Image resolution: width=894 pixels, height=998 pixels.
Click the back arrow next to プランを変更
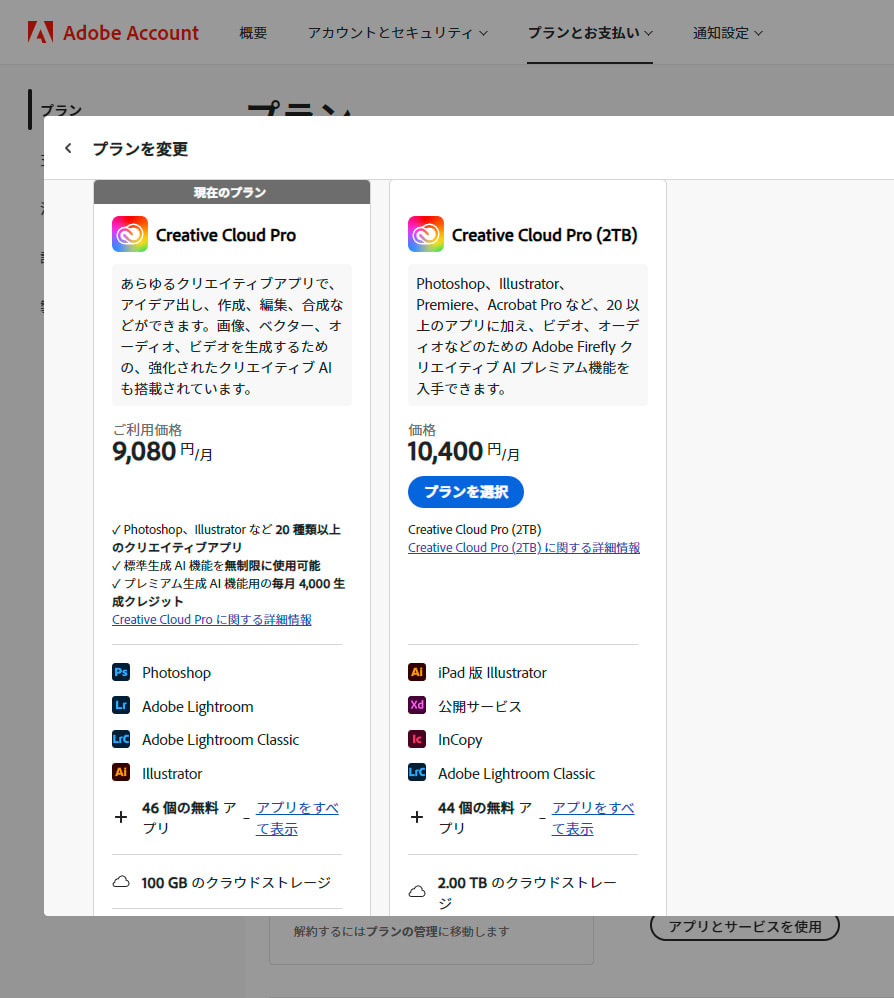tap(68, 148)
